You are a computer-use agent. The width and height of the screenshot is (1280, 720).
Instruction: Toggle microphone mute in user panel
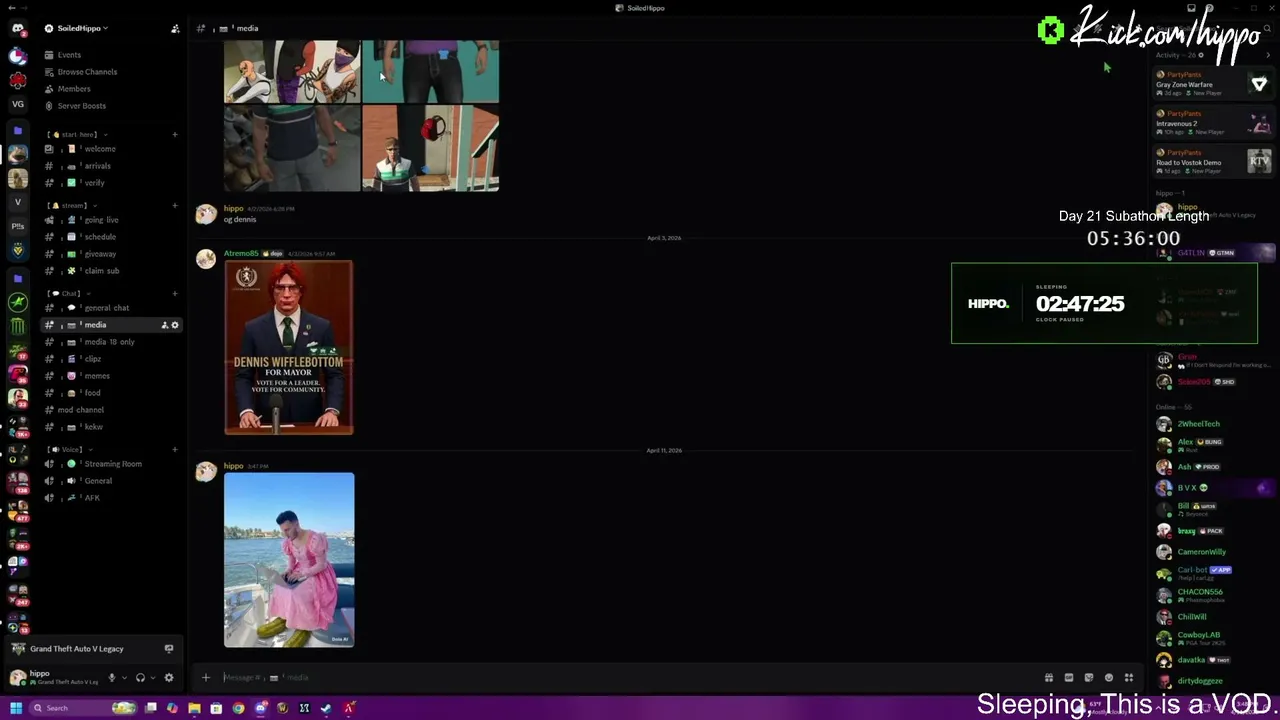111,677
